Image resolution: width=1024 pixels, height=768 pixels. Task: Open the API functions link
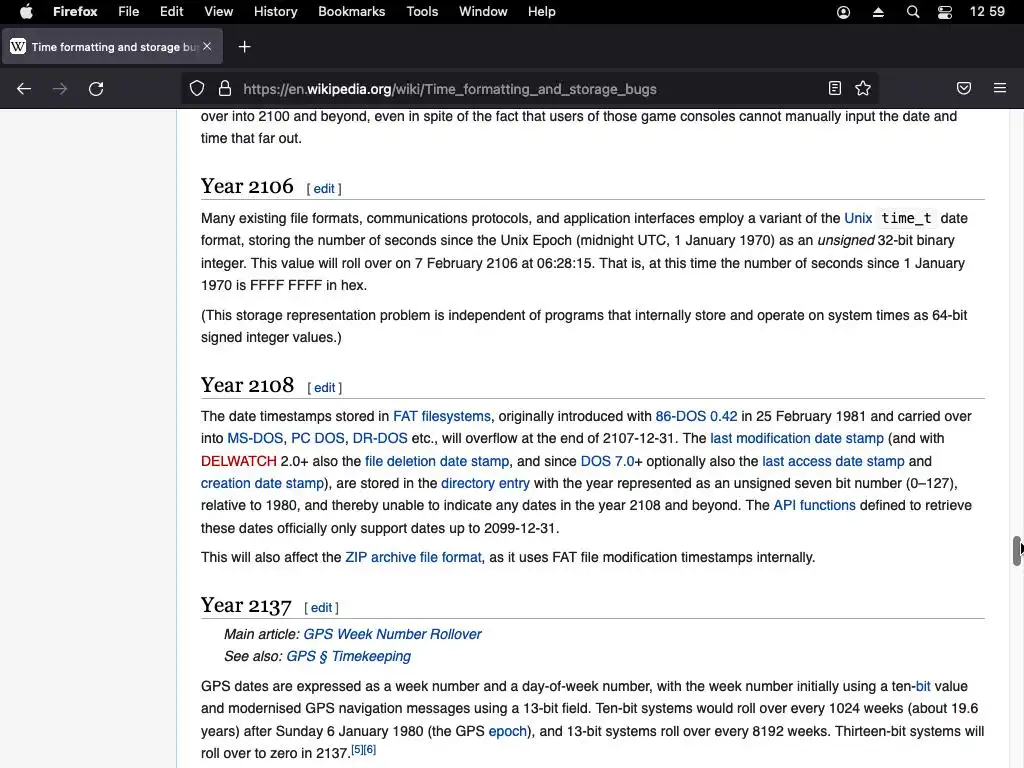pos(814,506)
